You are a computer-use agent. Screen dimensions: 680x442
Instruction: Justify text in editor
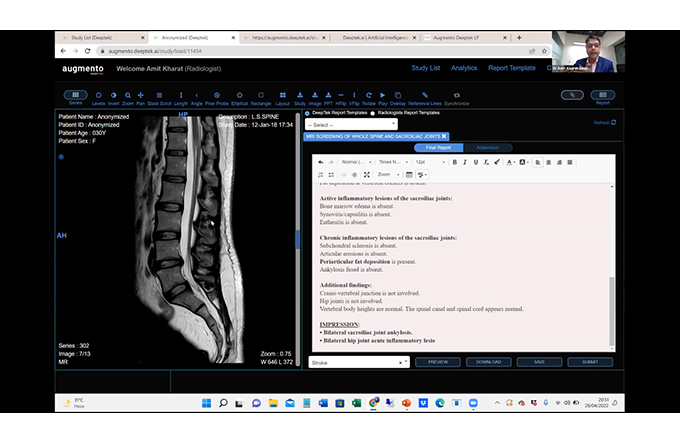tap(570, 162)
